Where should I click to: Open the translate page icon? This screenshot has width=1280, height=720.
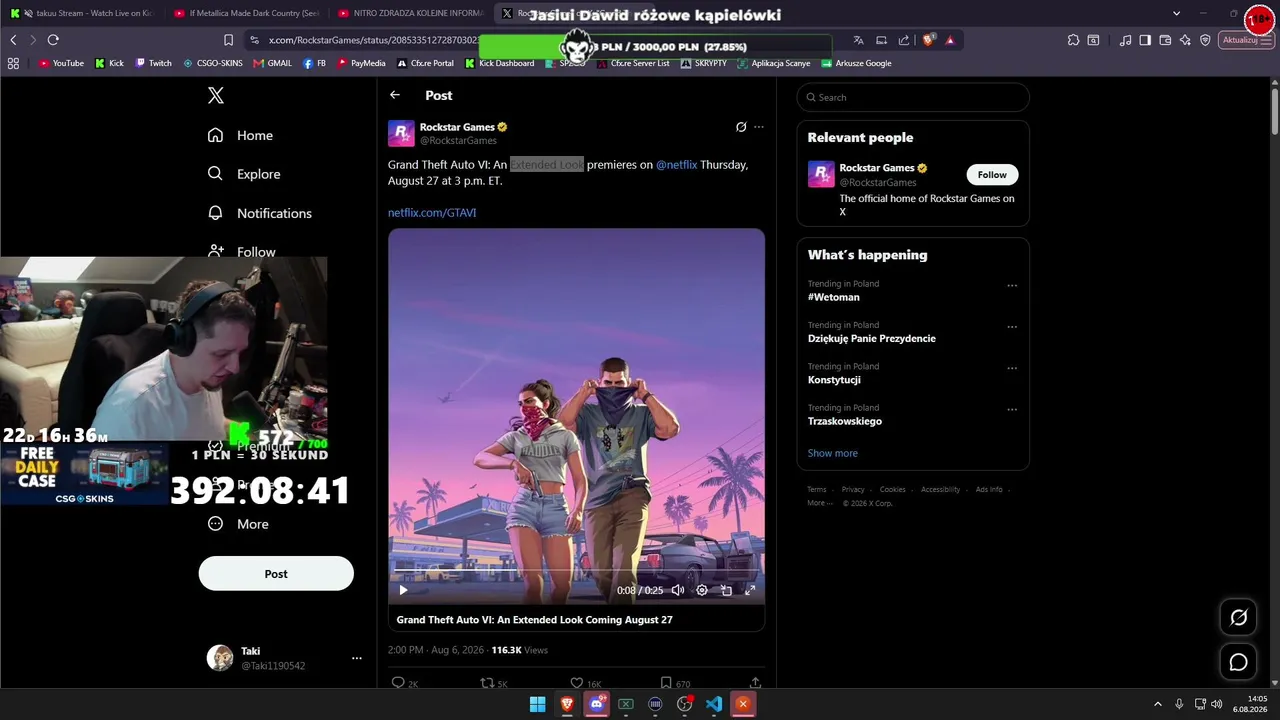[858, 40]
